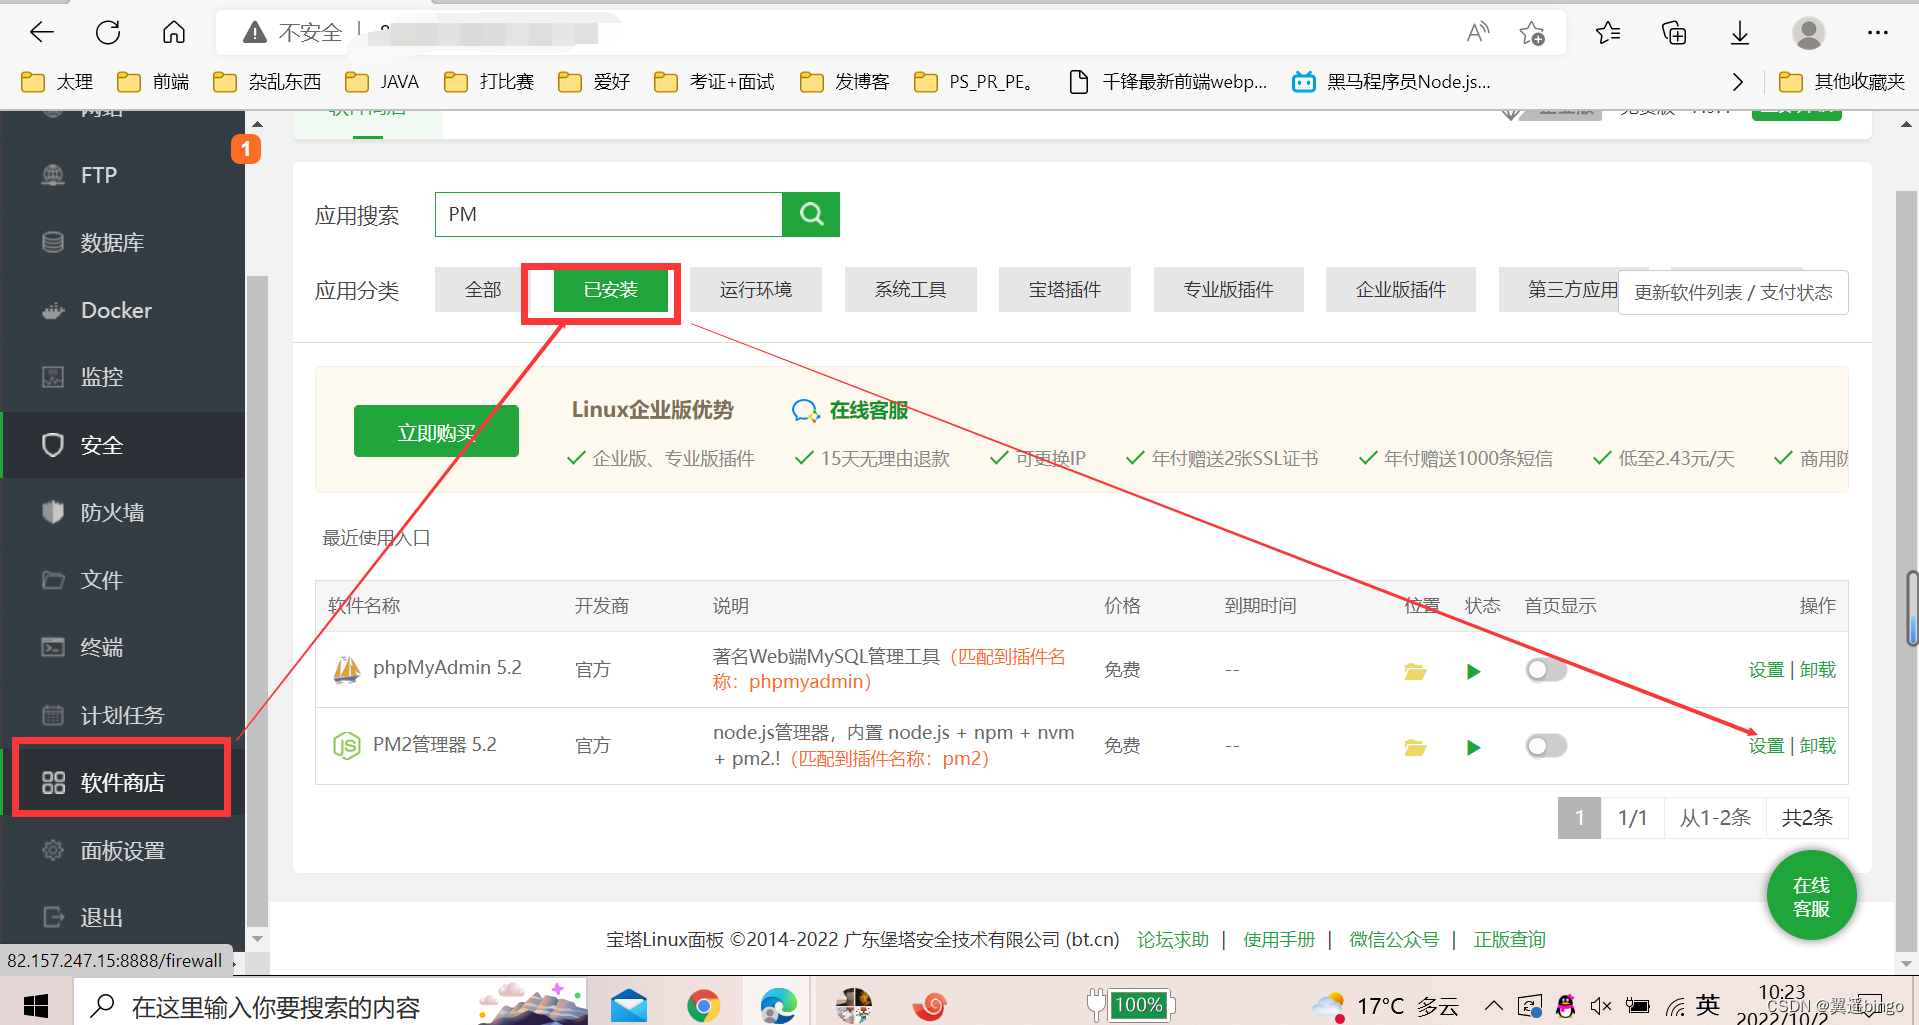The height and width of the screenshot is (1025, 1919).
Task: Click sidebar scrollbar thumb
Action: (x=257, y=600)
